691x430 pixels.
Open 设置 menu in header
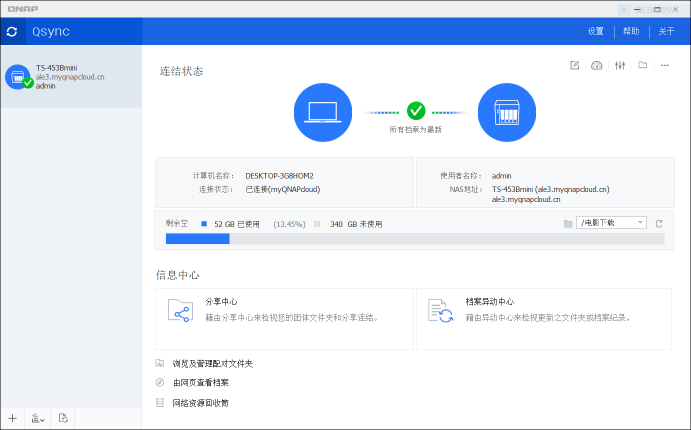tap(595, 31)
